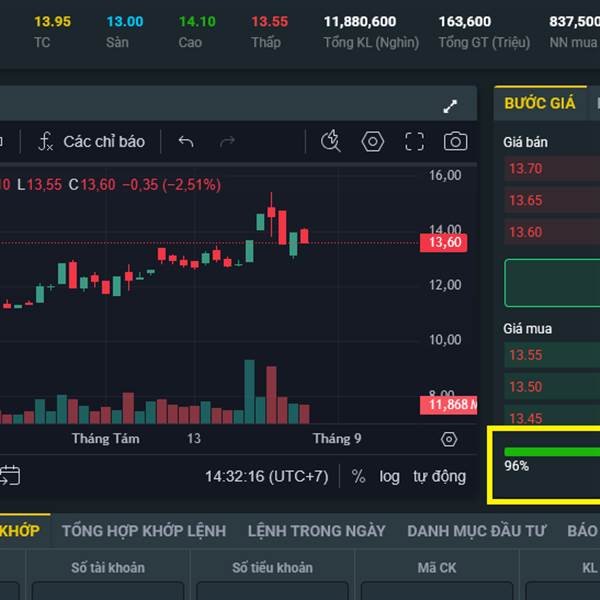The image size is (600, 600).
Task: Open axis settings gear beside the date axis
Action: [449, 439]
